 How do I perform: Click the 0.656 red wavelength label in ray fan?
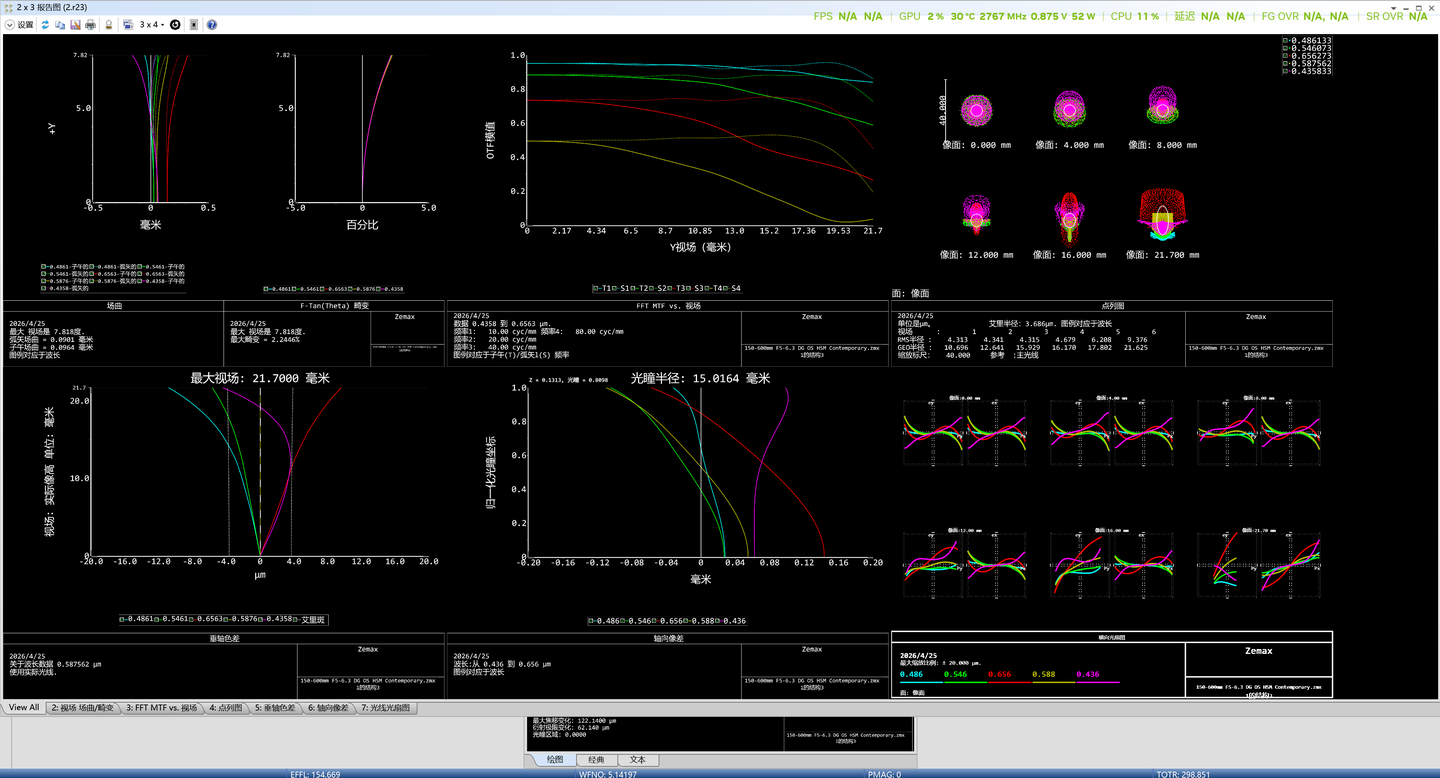[999, 675]
